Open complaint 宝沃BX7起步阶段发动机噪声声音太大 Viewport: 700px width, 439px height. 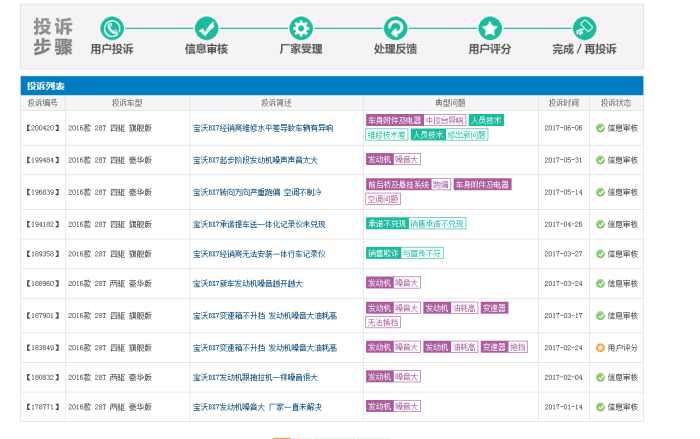pyautogui.click(x=255, y=160)
